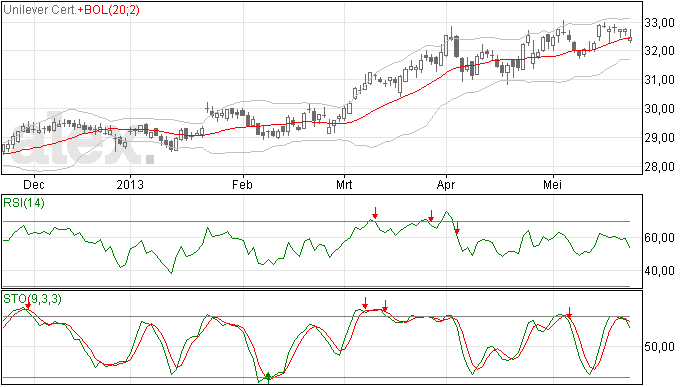Select the Apr month axis label

446,184
